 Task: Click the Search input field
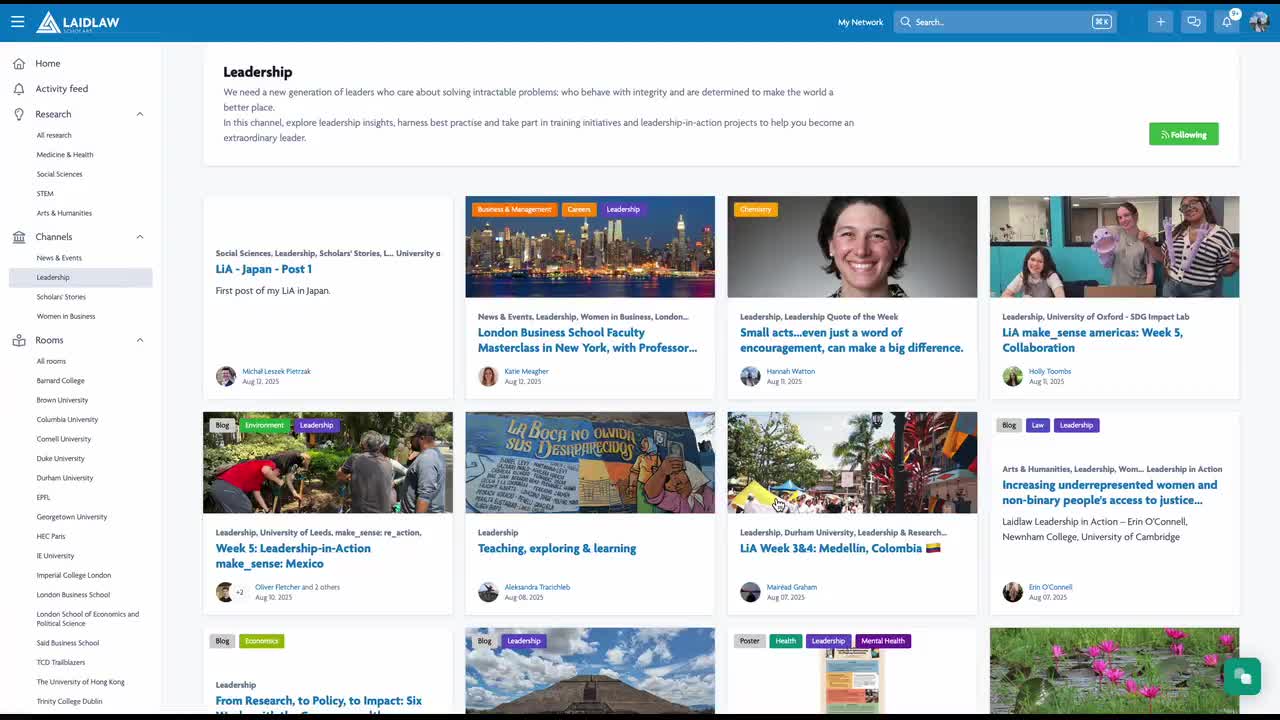pos(1000,22)
